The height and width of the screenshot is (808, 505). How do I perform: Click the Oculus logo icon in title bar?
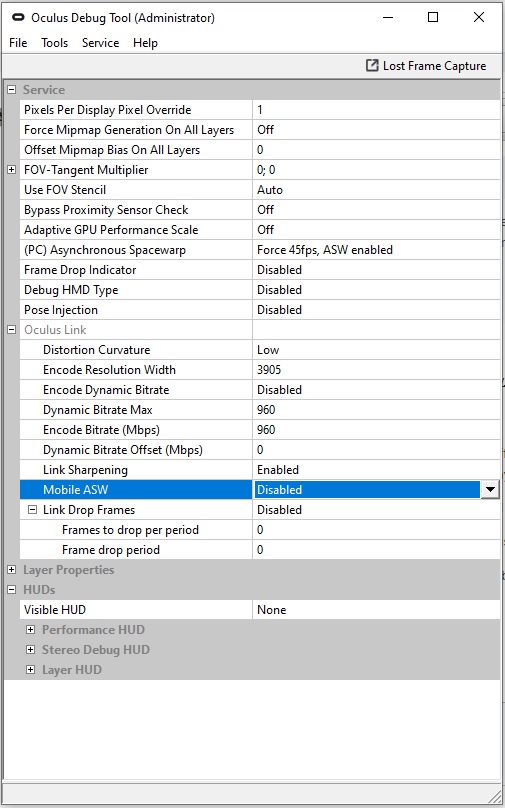pos(18,18)
